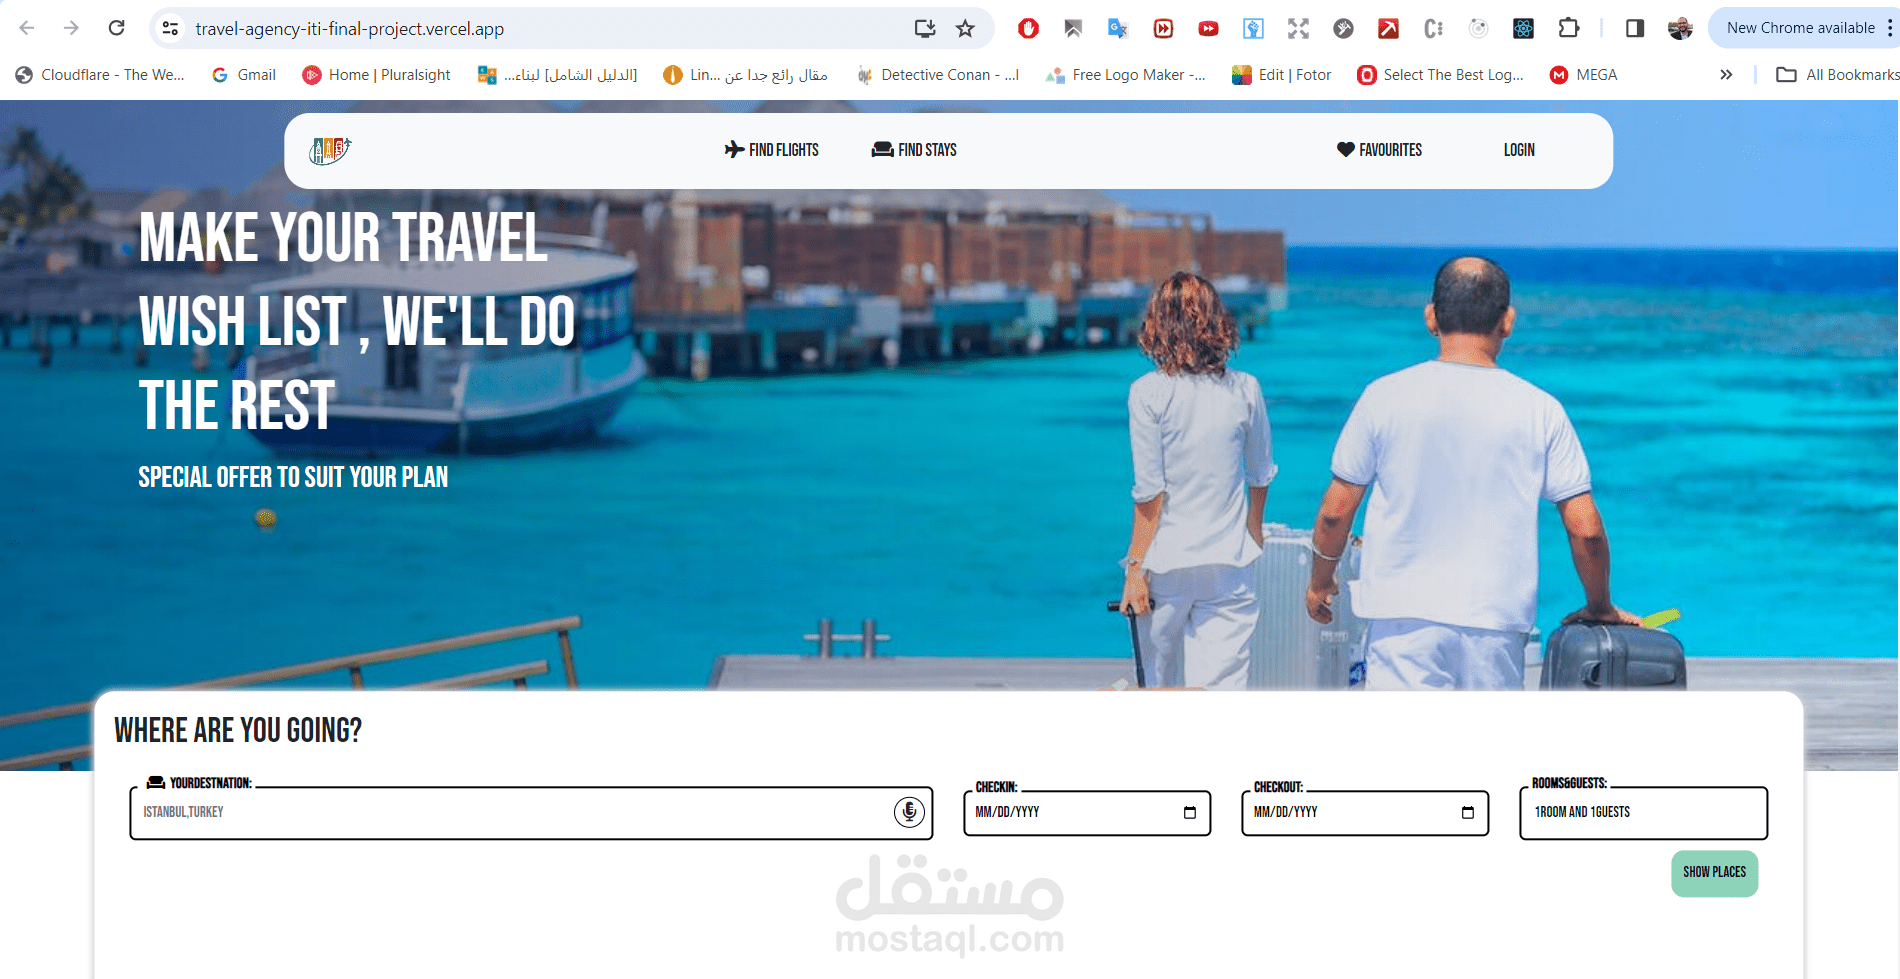Expand hidden bookmarks with double chevron

(1726, 75)
